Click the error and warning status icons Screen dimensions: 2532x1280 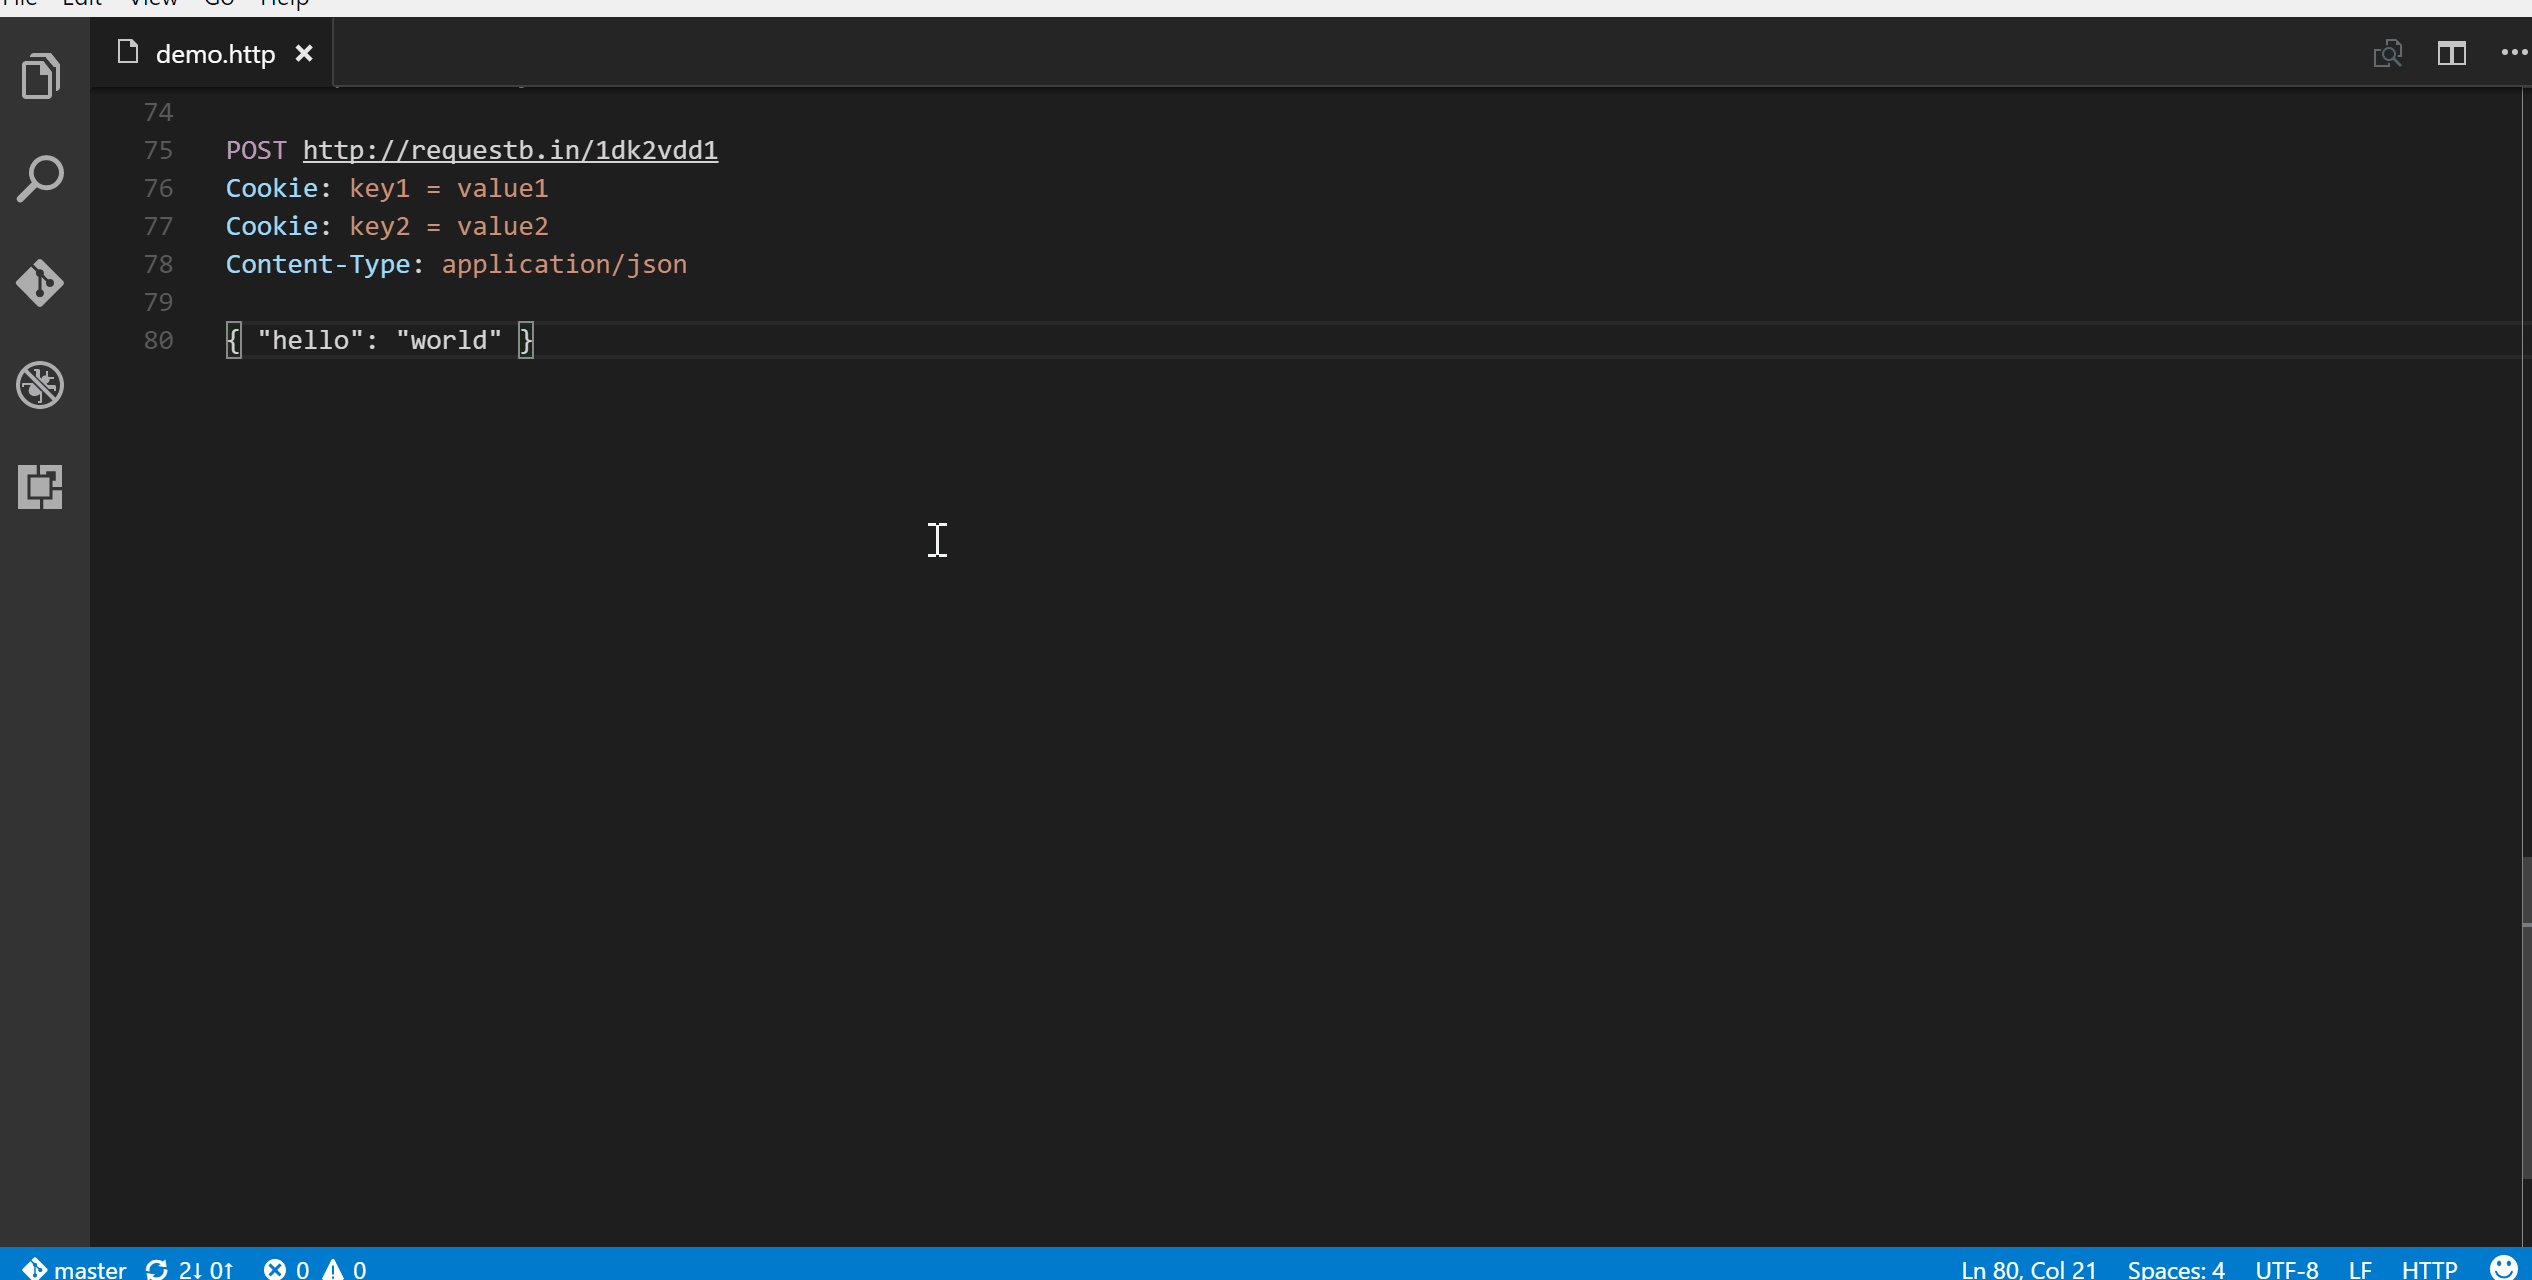[x=313, y=1269]
